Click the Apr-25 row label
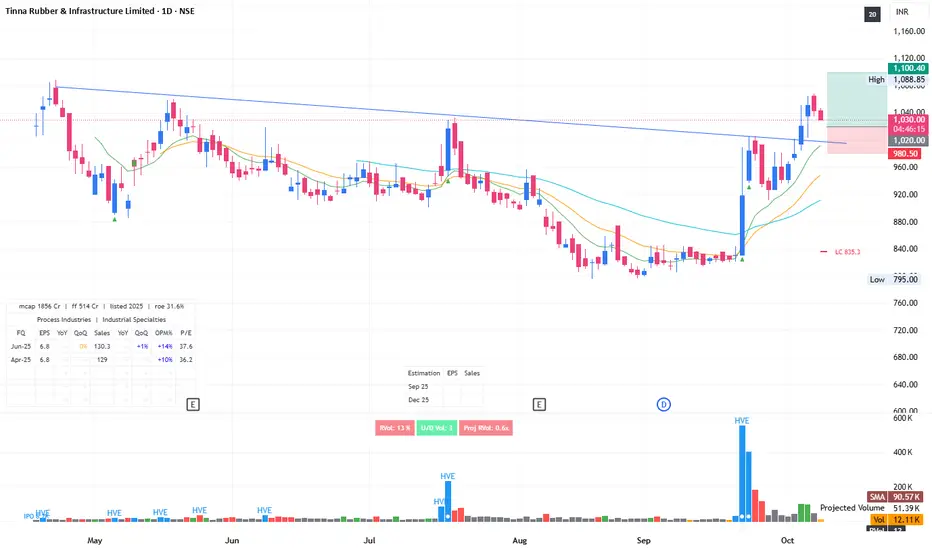 coord(21,360)
